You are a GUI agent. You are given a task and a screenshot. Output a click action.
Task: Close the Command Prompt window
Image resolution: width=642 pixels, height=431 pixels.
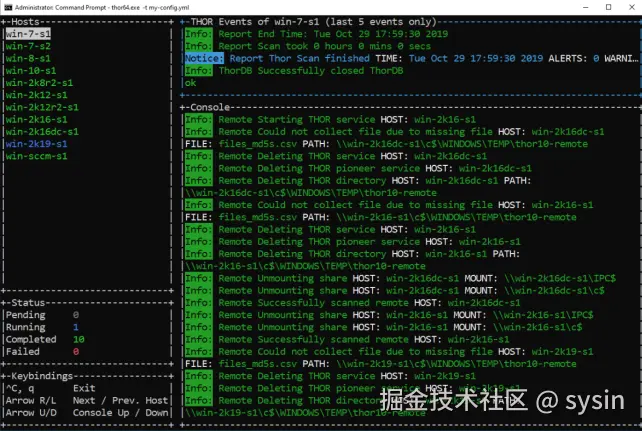632,7
